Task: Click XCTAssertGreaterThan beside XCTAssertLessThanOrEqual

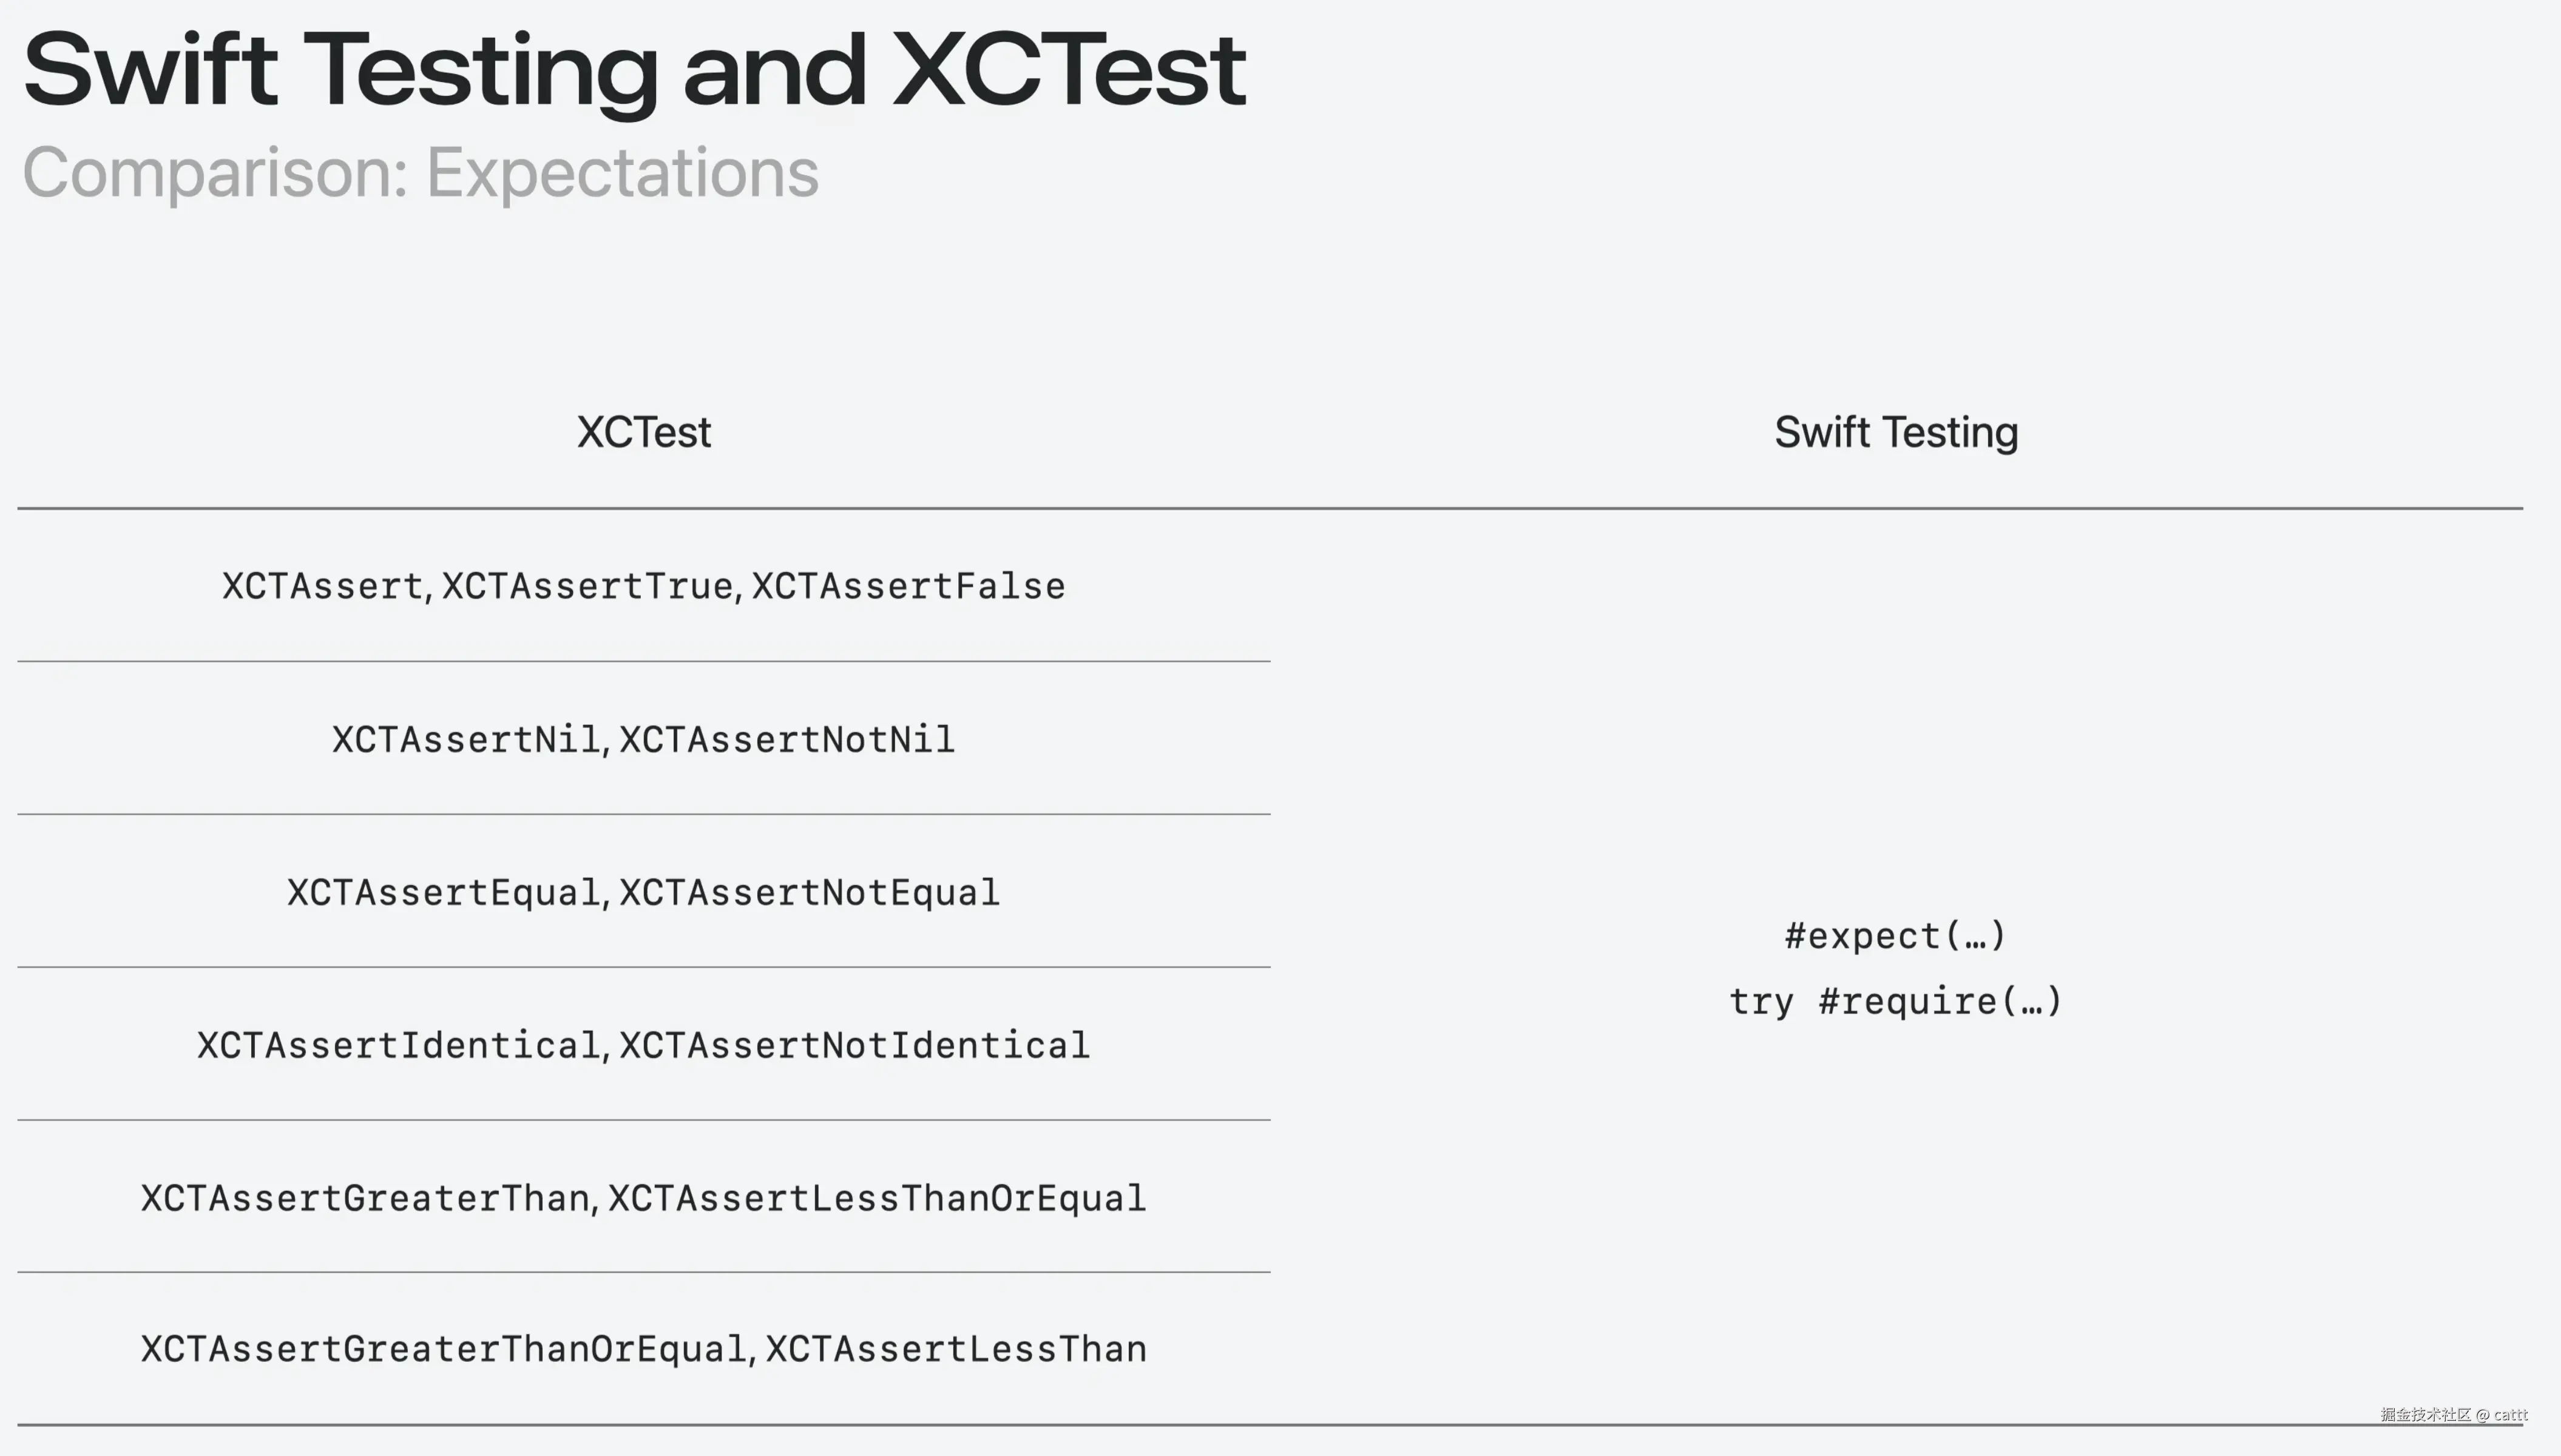Action: tap(365, 1199)
